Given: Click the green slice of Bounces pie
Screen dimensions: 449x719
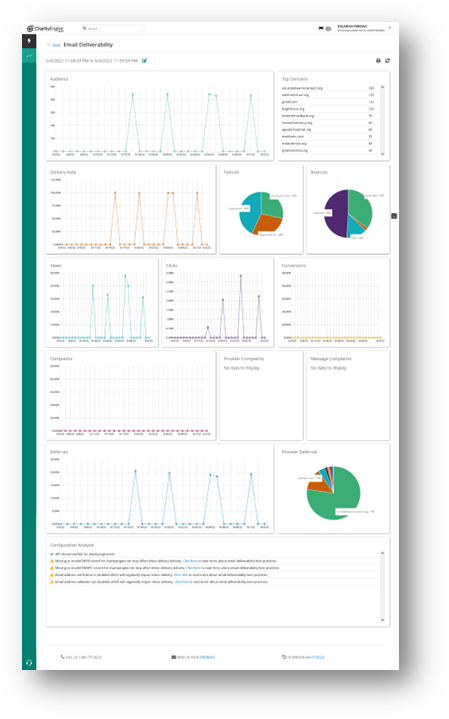Looking at the screenshot, I should coord(361,206).
